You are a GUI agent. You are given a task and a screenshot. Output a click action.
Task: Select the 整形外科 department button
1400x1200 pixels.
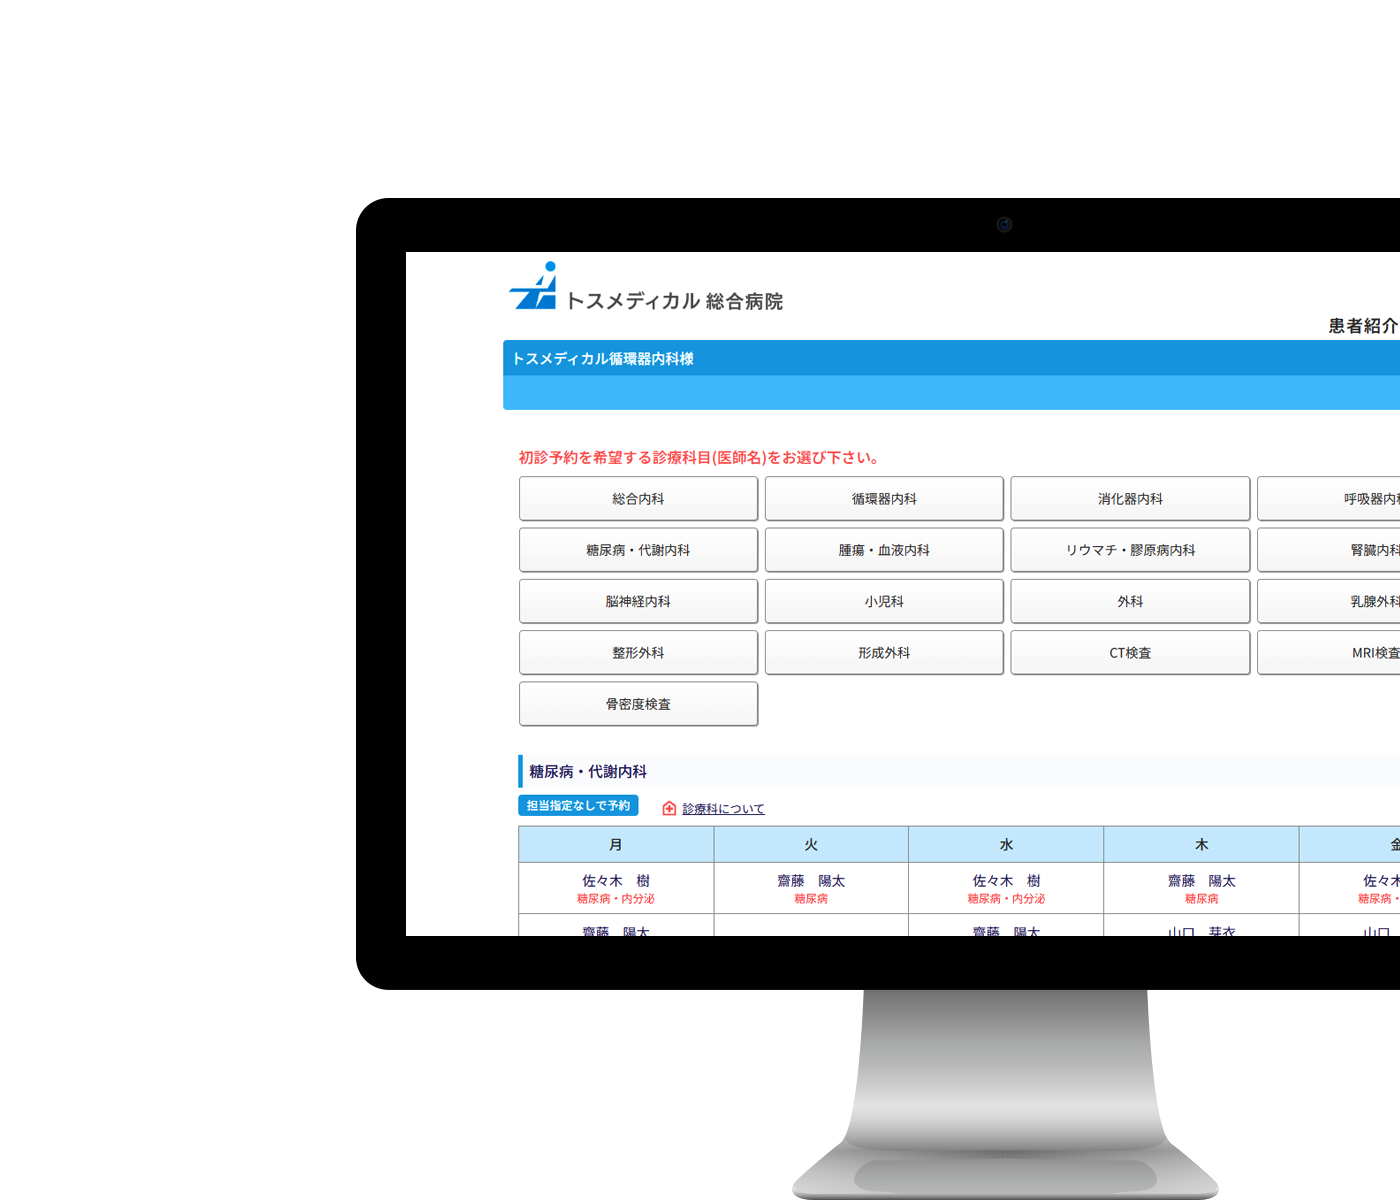638,653
